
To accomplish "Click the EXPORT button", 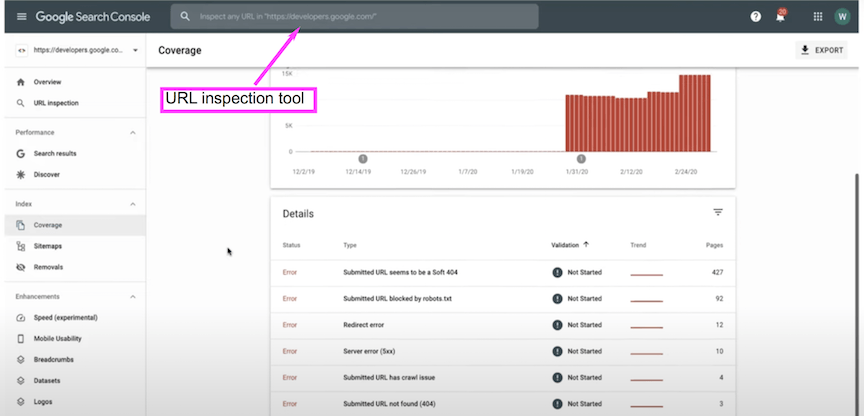I will pyautogui.click(x=822, y=50).
